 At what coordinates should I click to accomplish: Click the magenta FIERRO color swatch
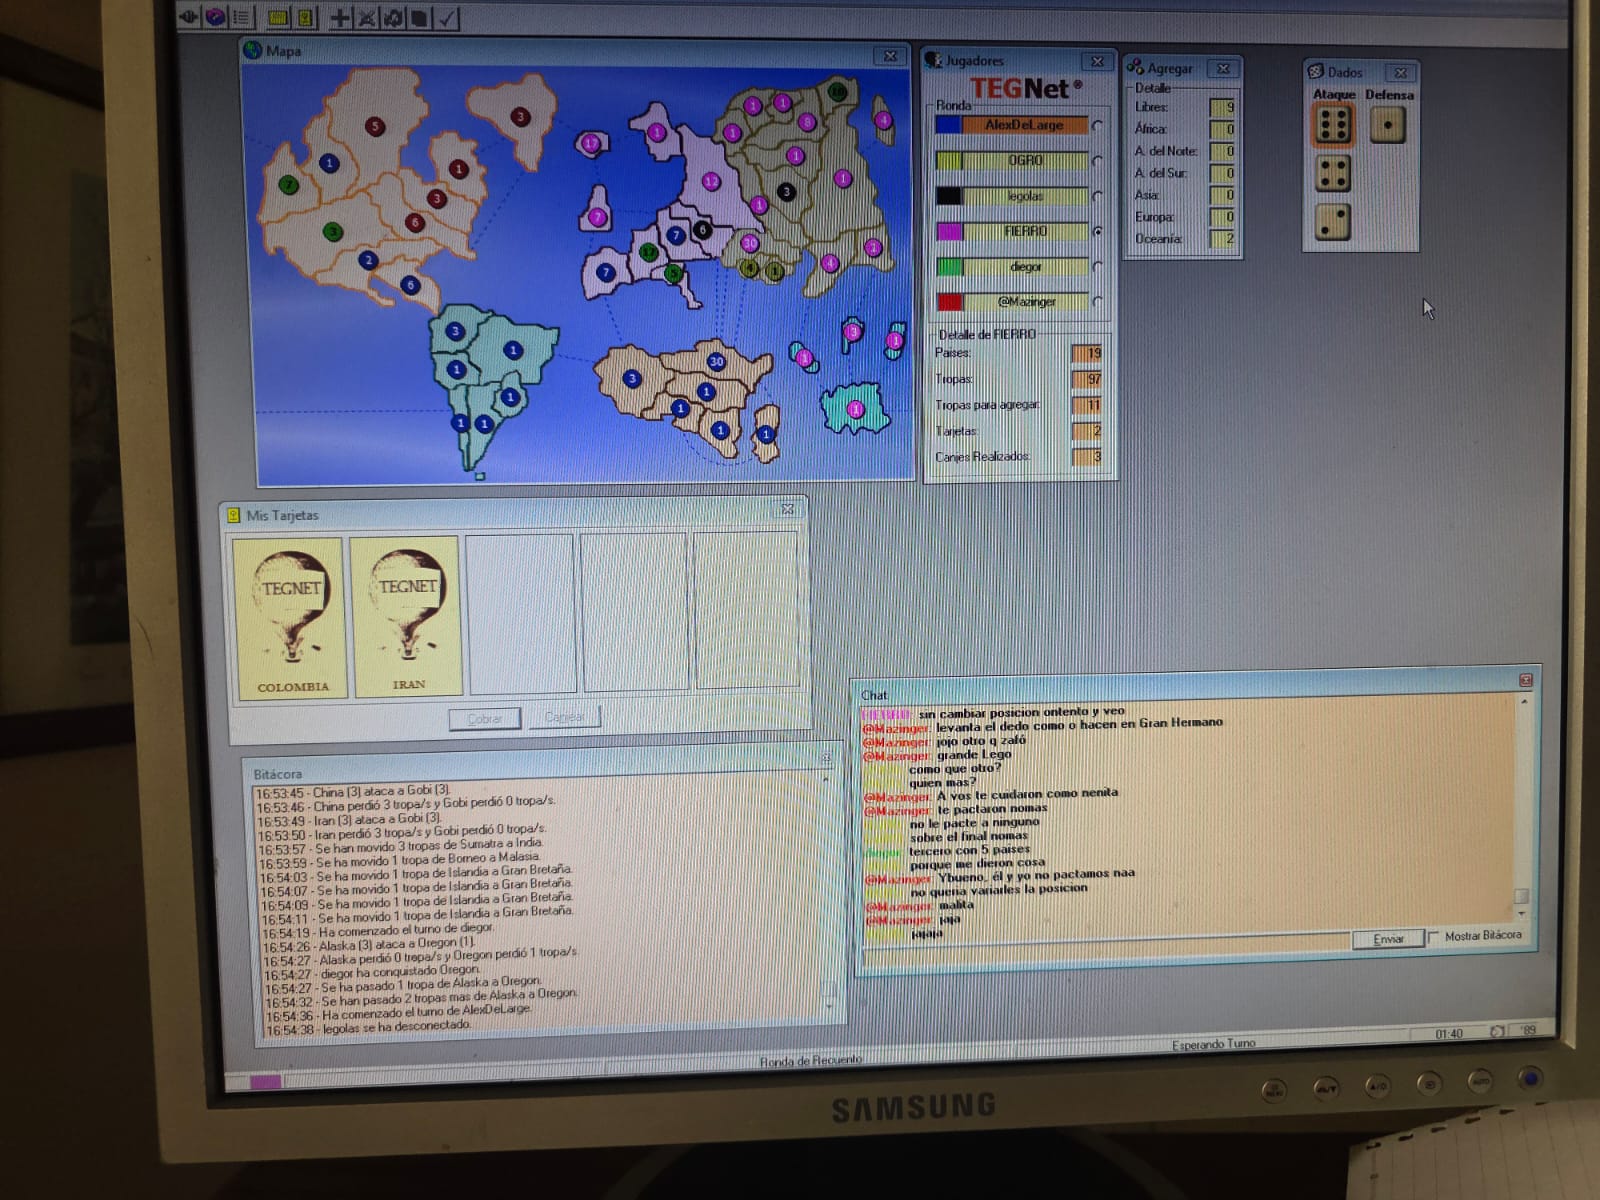[x=948, y=232]
